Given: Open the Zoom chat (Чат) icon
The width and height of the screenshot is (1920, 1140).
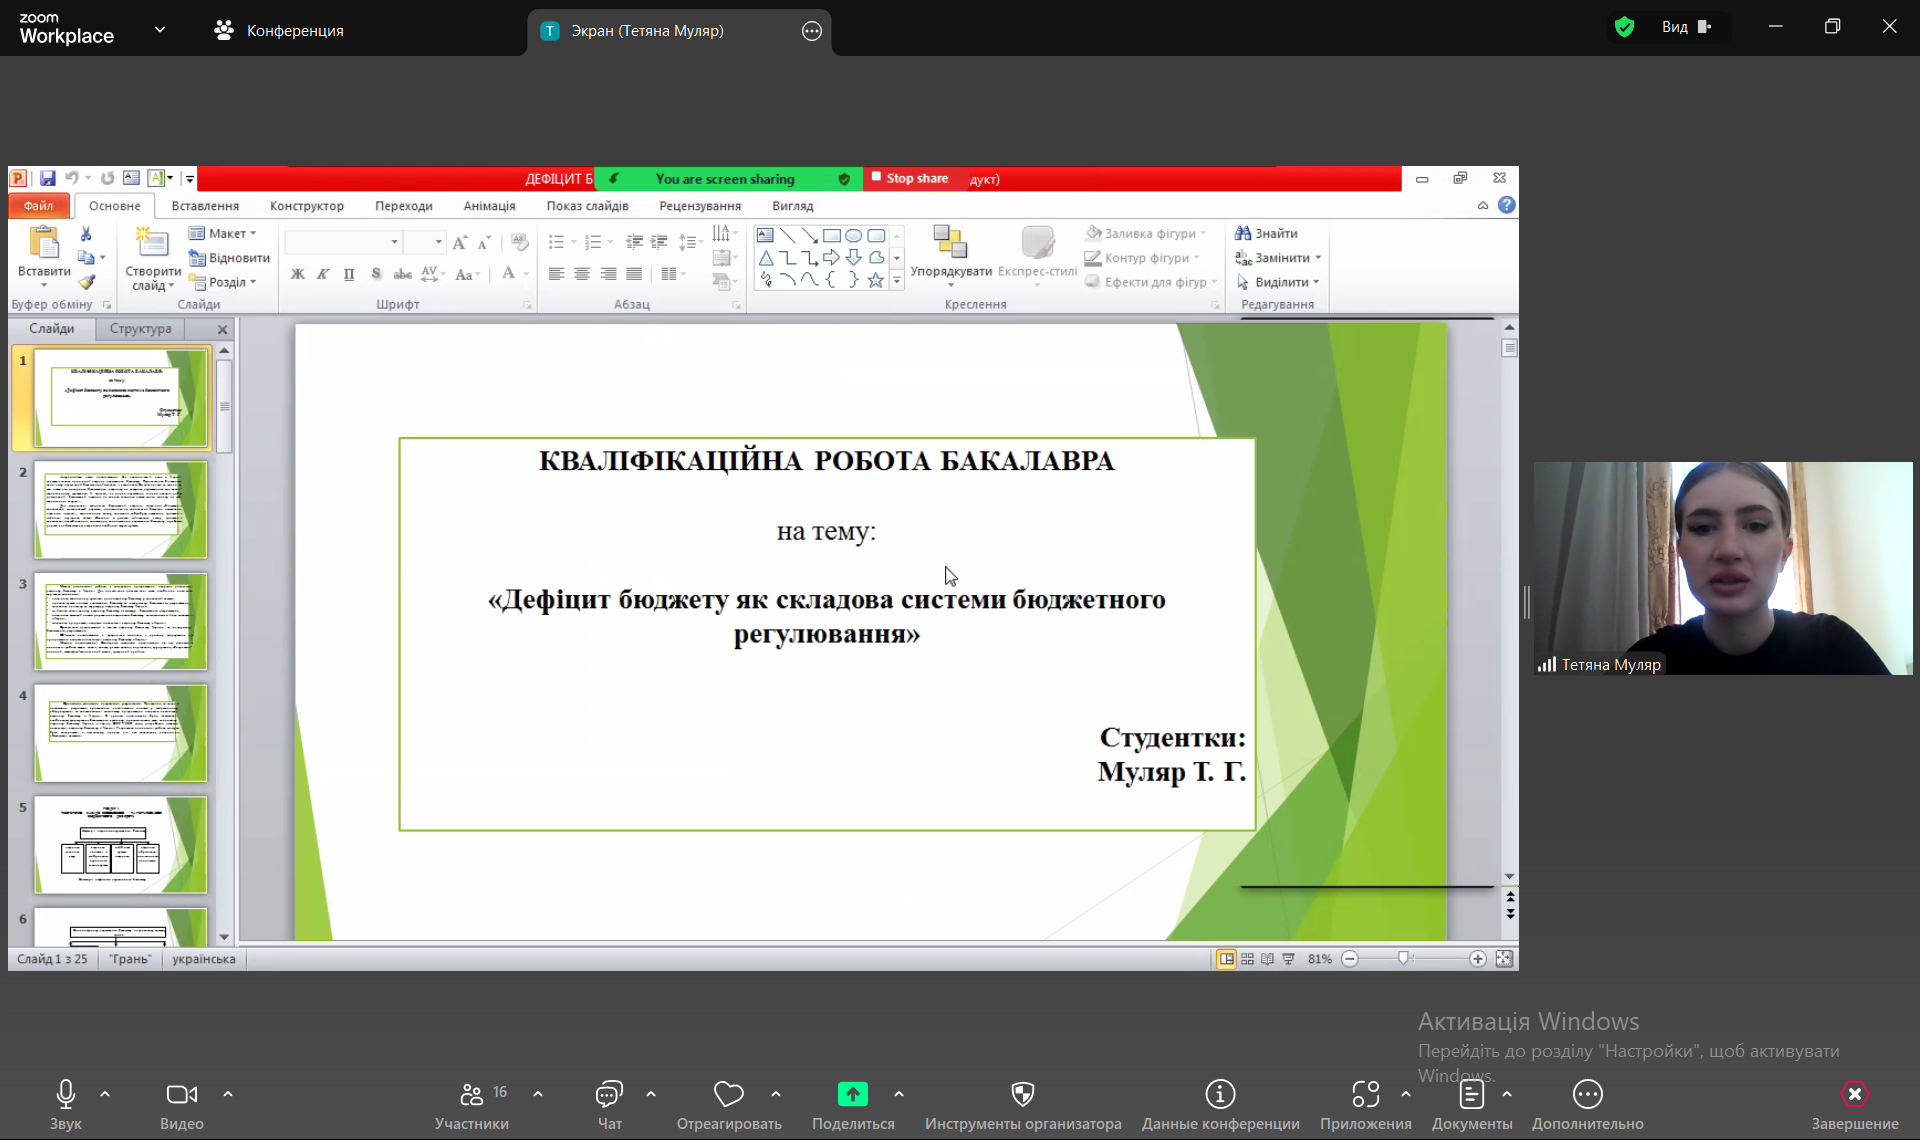Looking at the screenshot, I should [609, 1094].
